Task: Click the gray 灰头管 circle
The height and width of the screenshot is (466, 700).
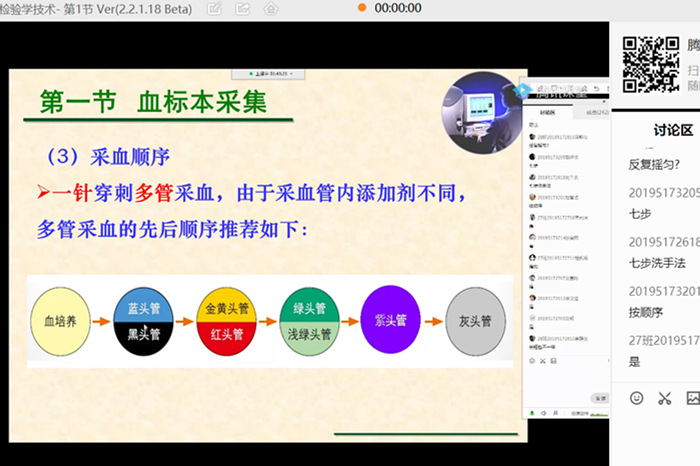Action: point(475,321)
